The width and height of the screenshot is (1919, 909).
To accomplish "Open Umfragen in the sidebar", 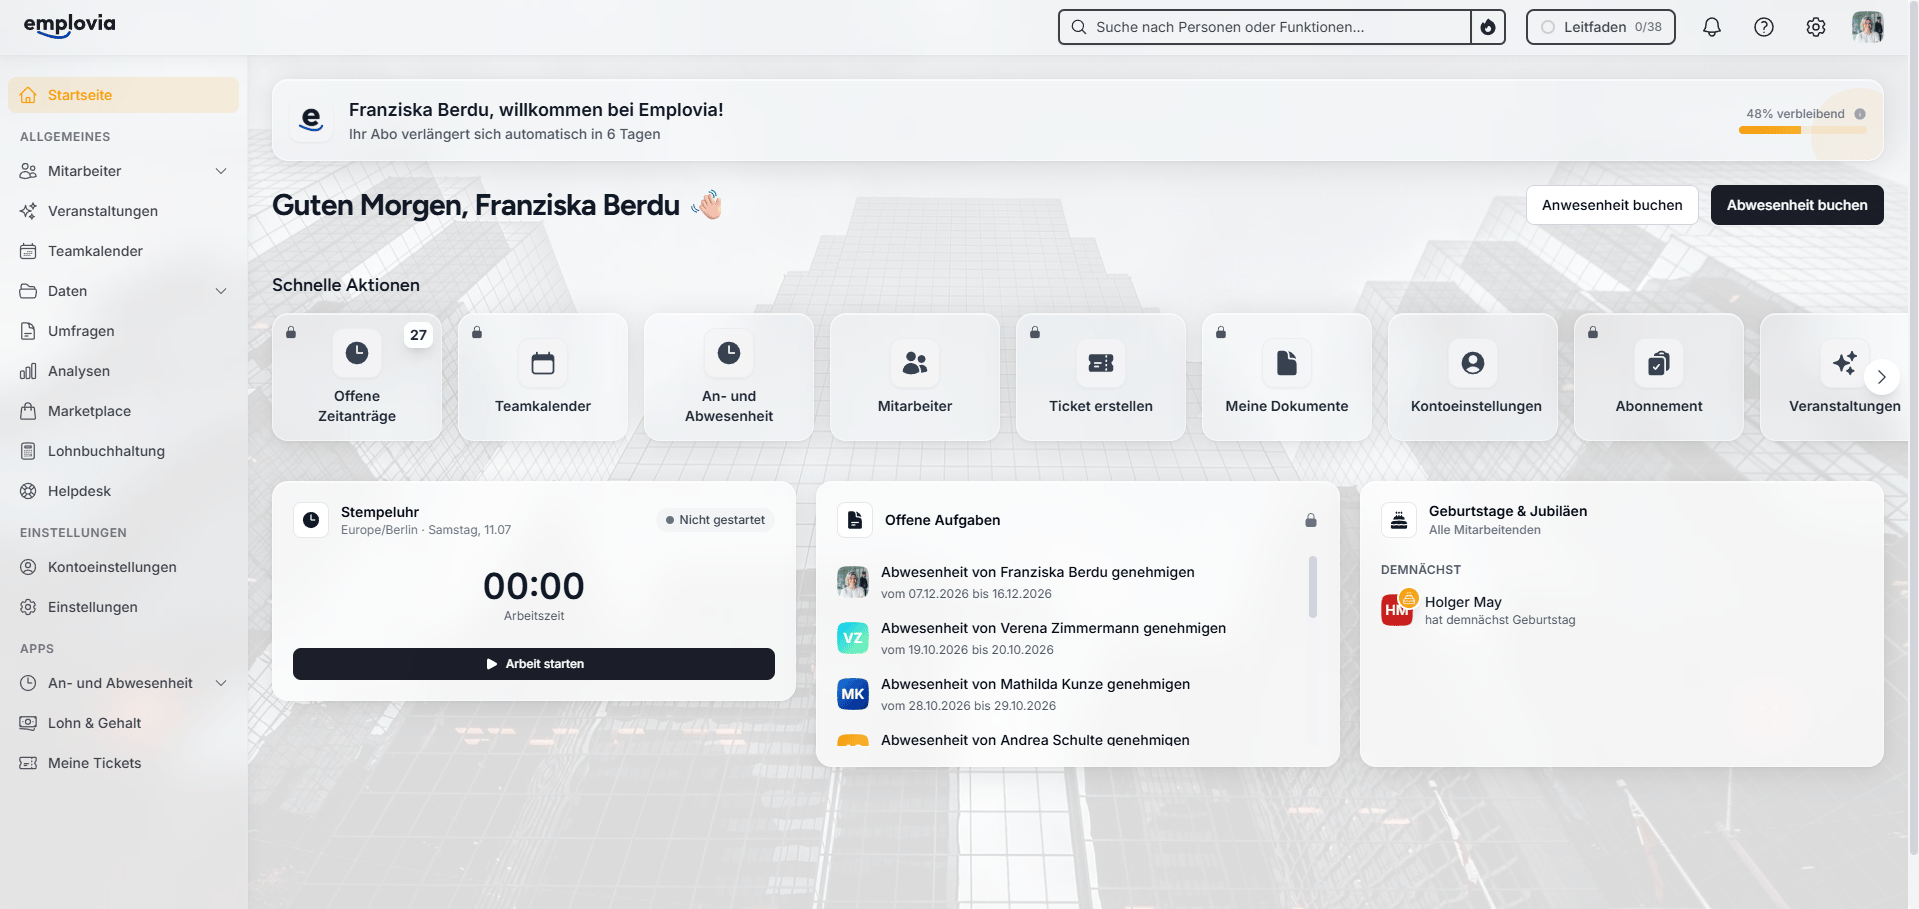I will pos(123,331).
